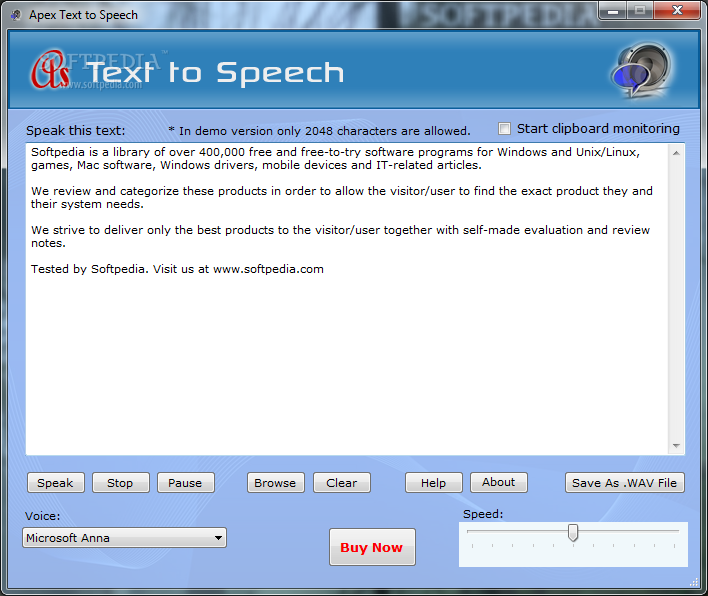
Task: Open the Voice dropdown showing Microsoft Anna
Action: (x=124, y=538)
